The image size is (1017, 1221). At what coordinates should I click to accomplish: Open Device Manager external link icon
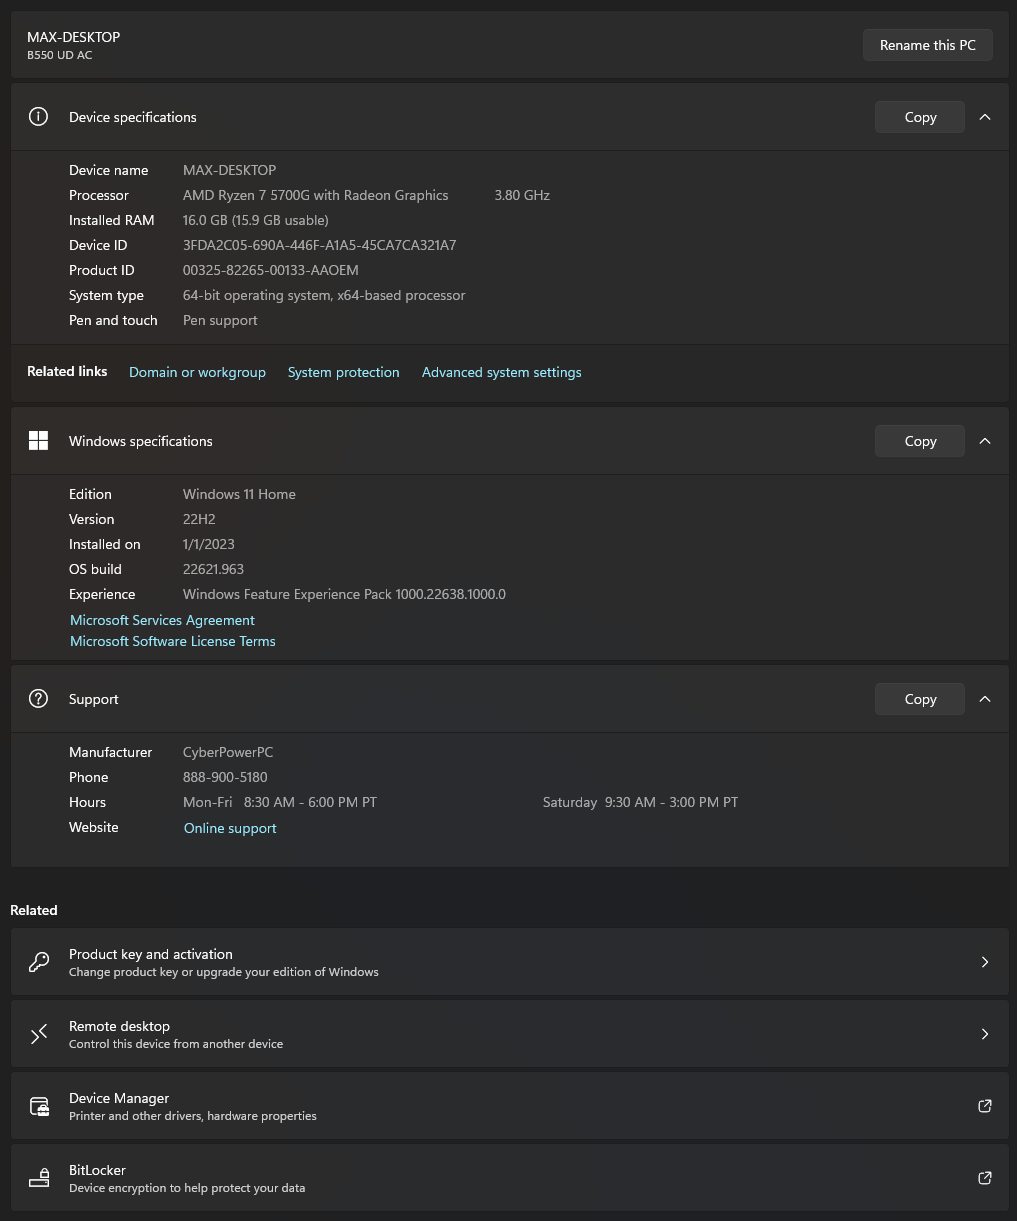pyautogui.click(x=984, y=1106)
